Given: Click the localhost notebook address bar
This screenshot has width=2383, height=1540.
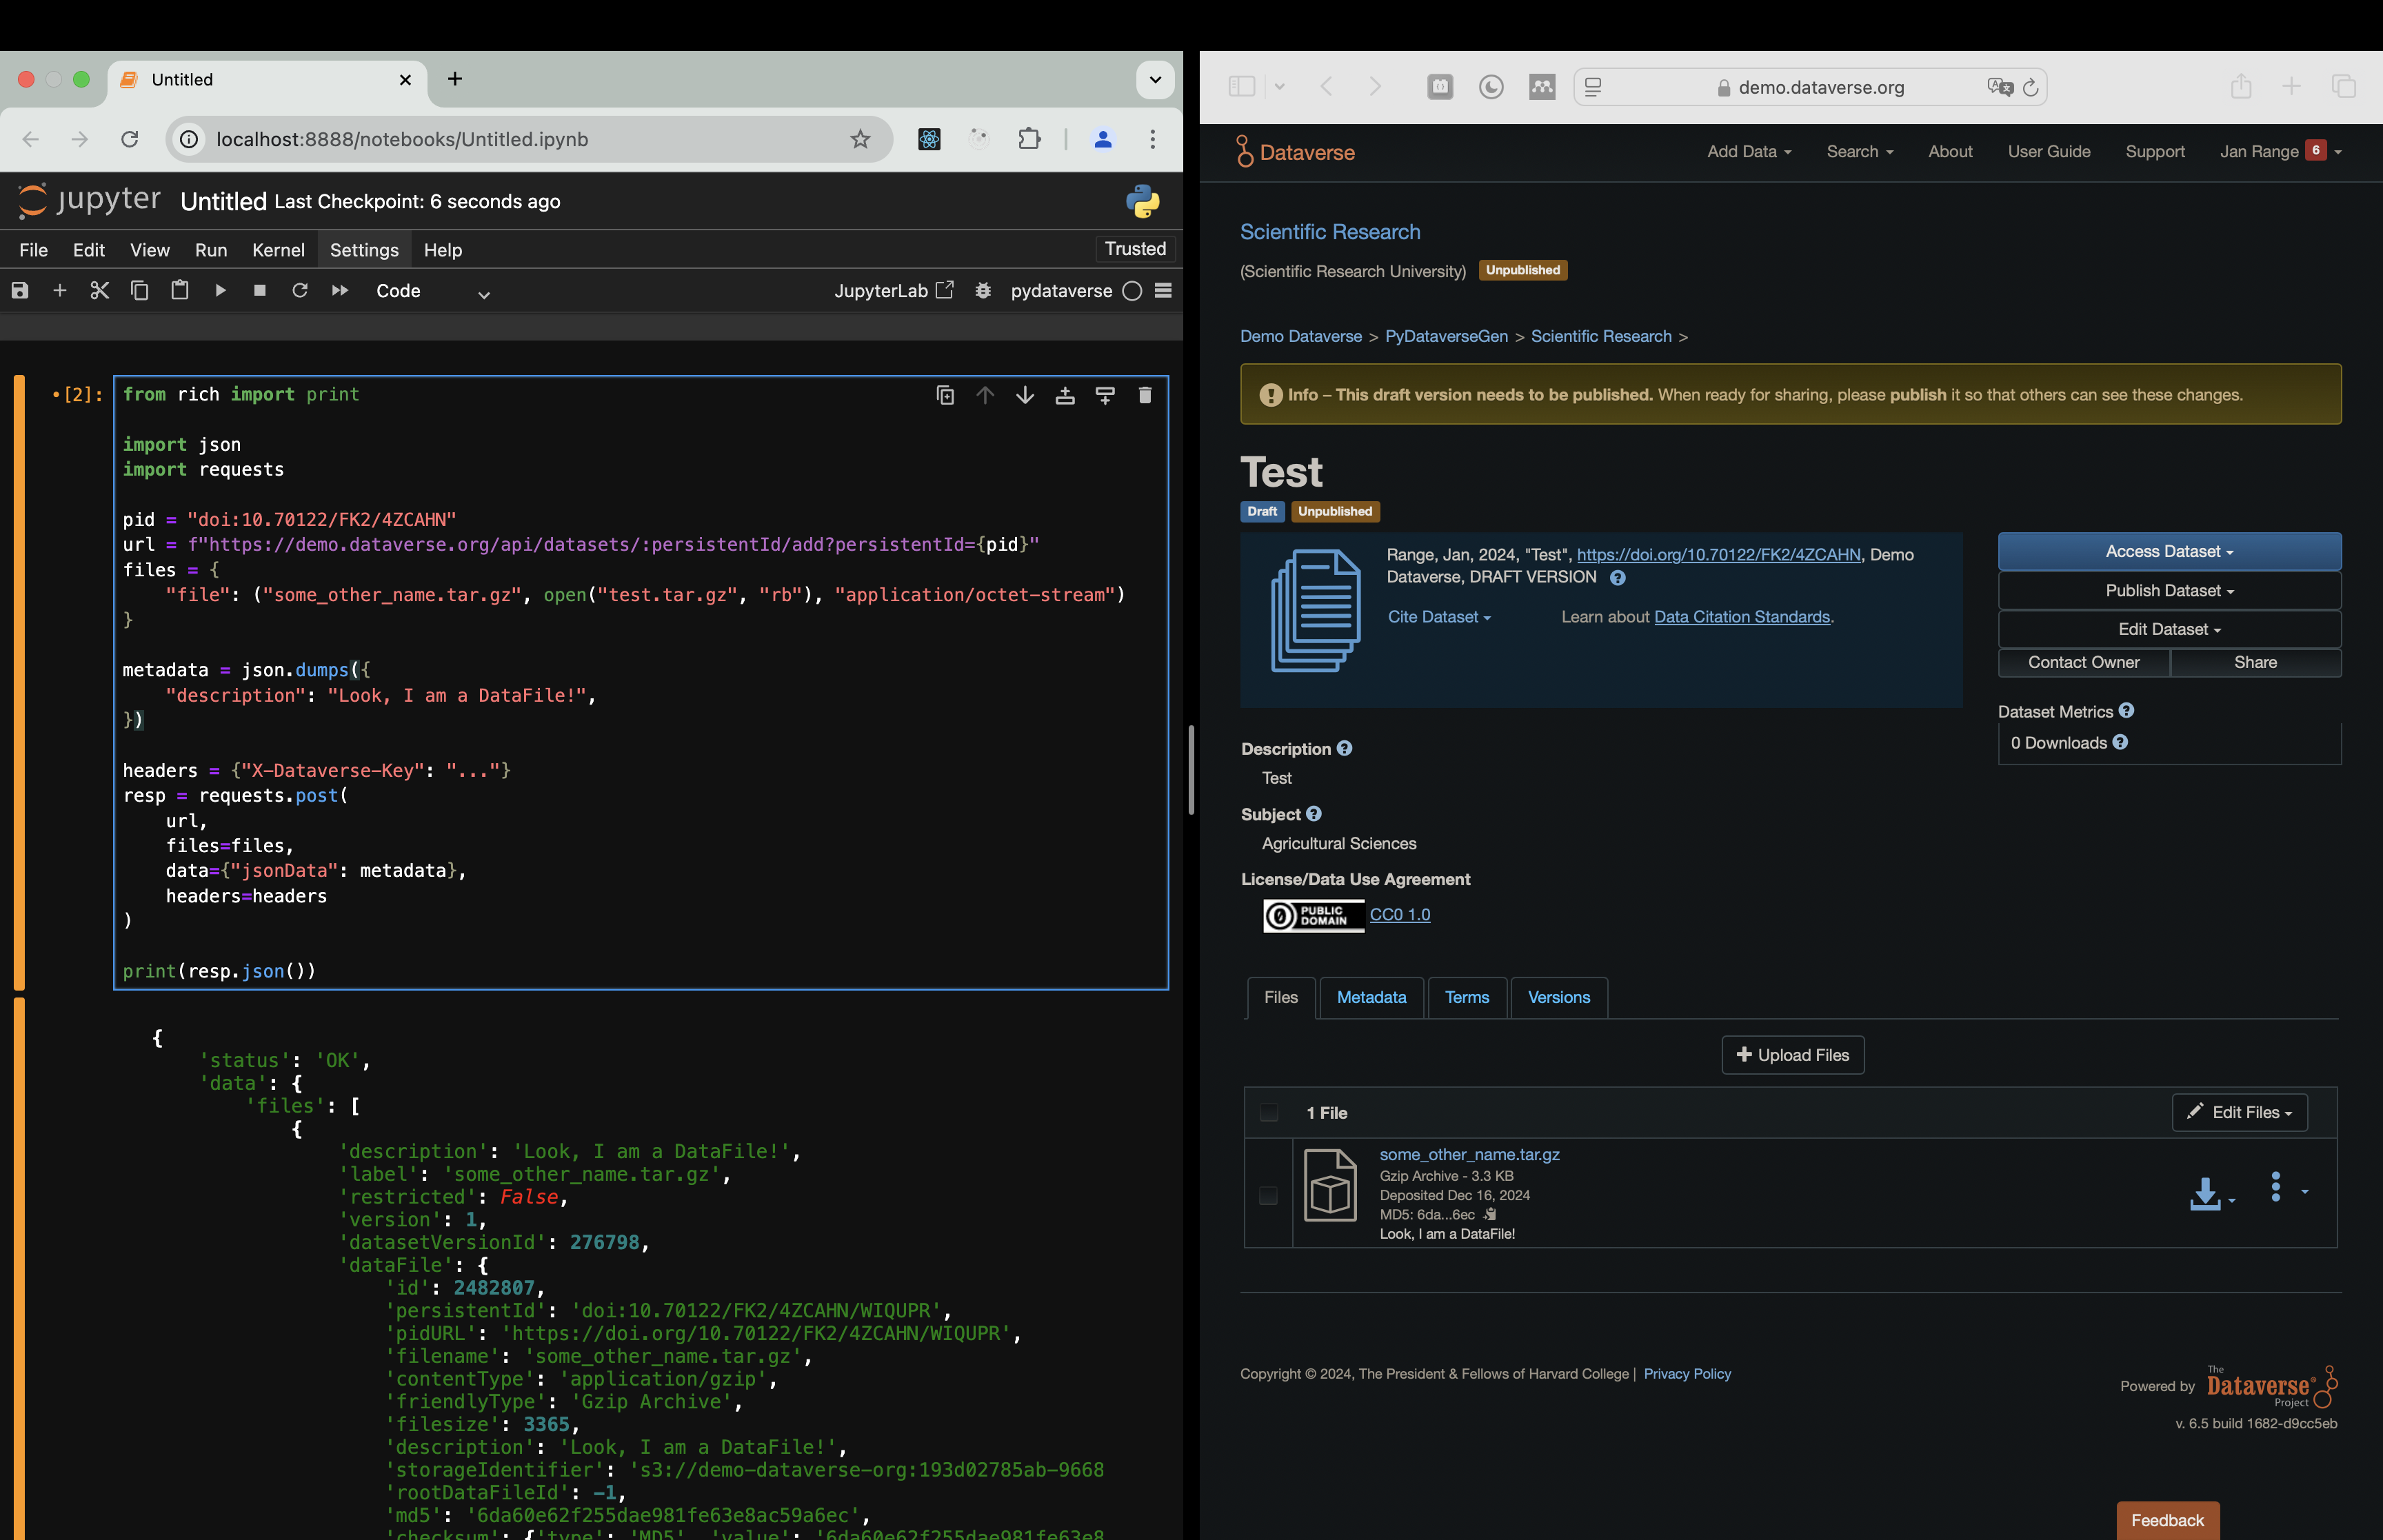Looking at the screenshot, I should 500,139.
